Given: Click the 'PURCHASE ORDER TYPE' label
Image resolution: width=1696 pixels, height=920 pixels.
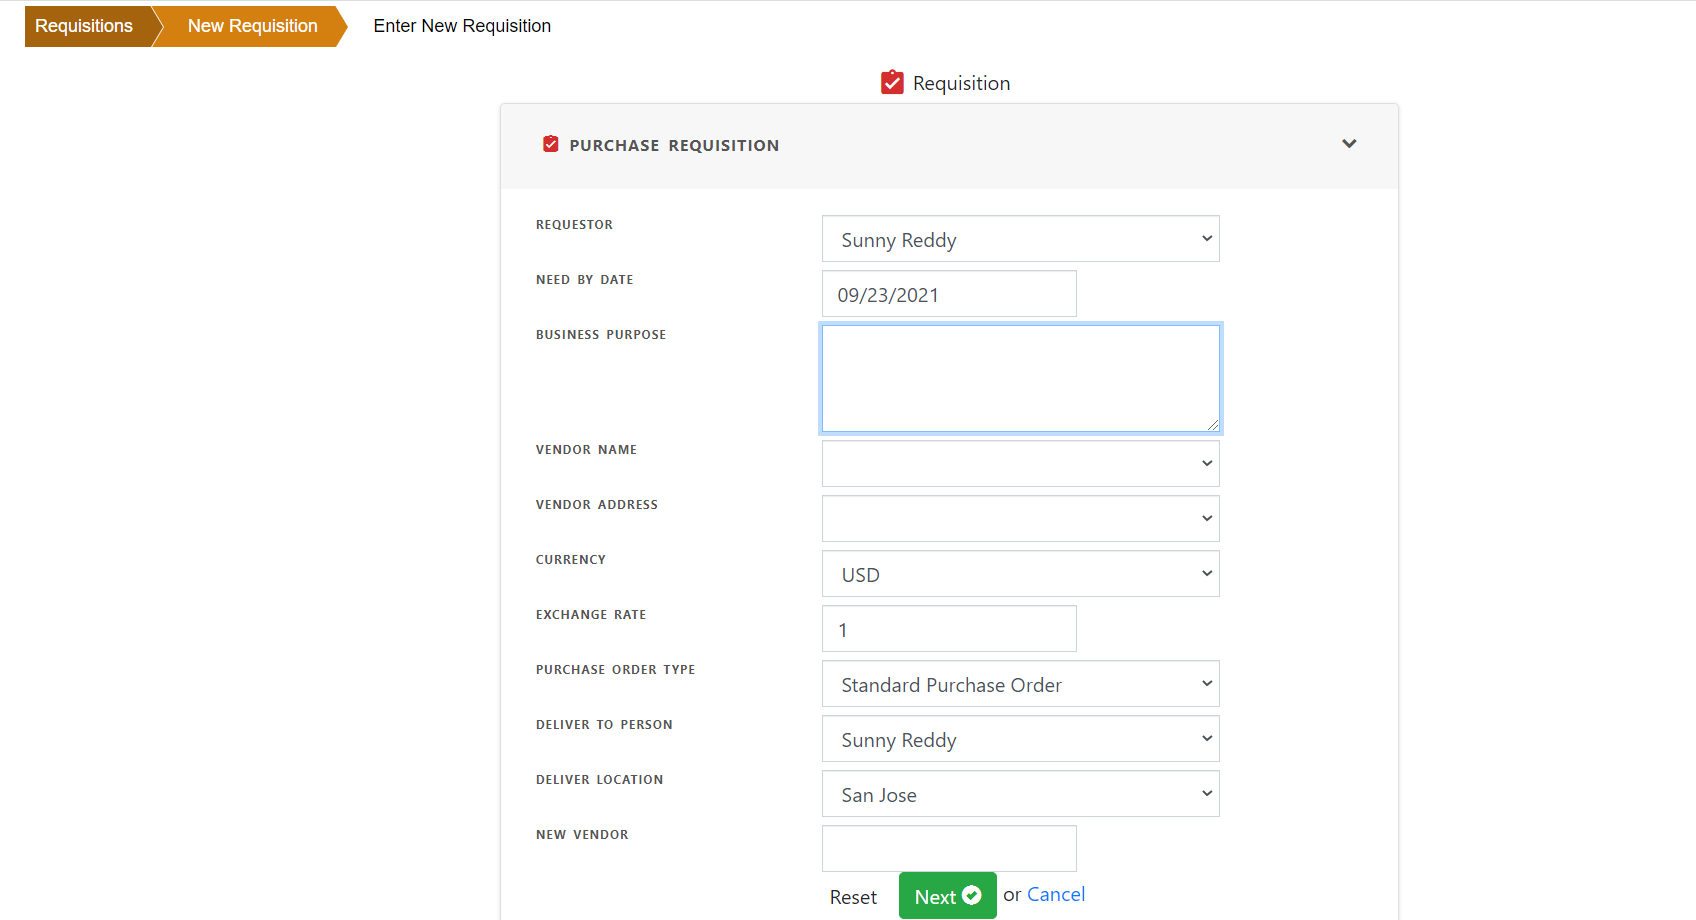Looking at the screenshot, I should (616, 670).
